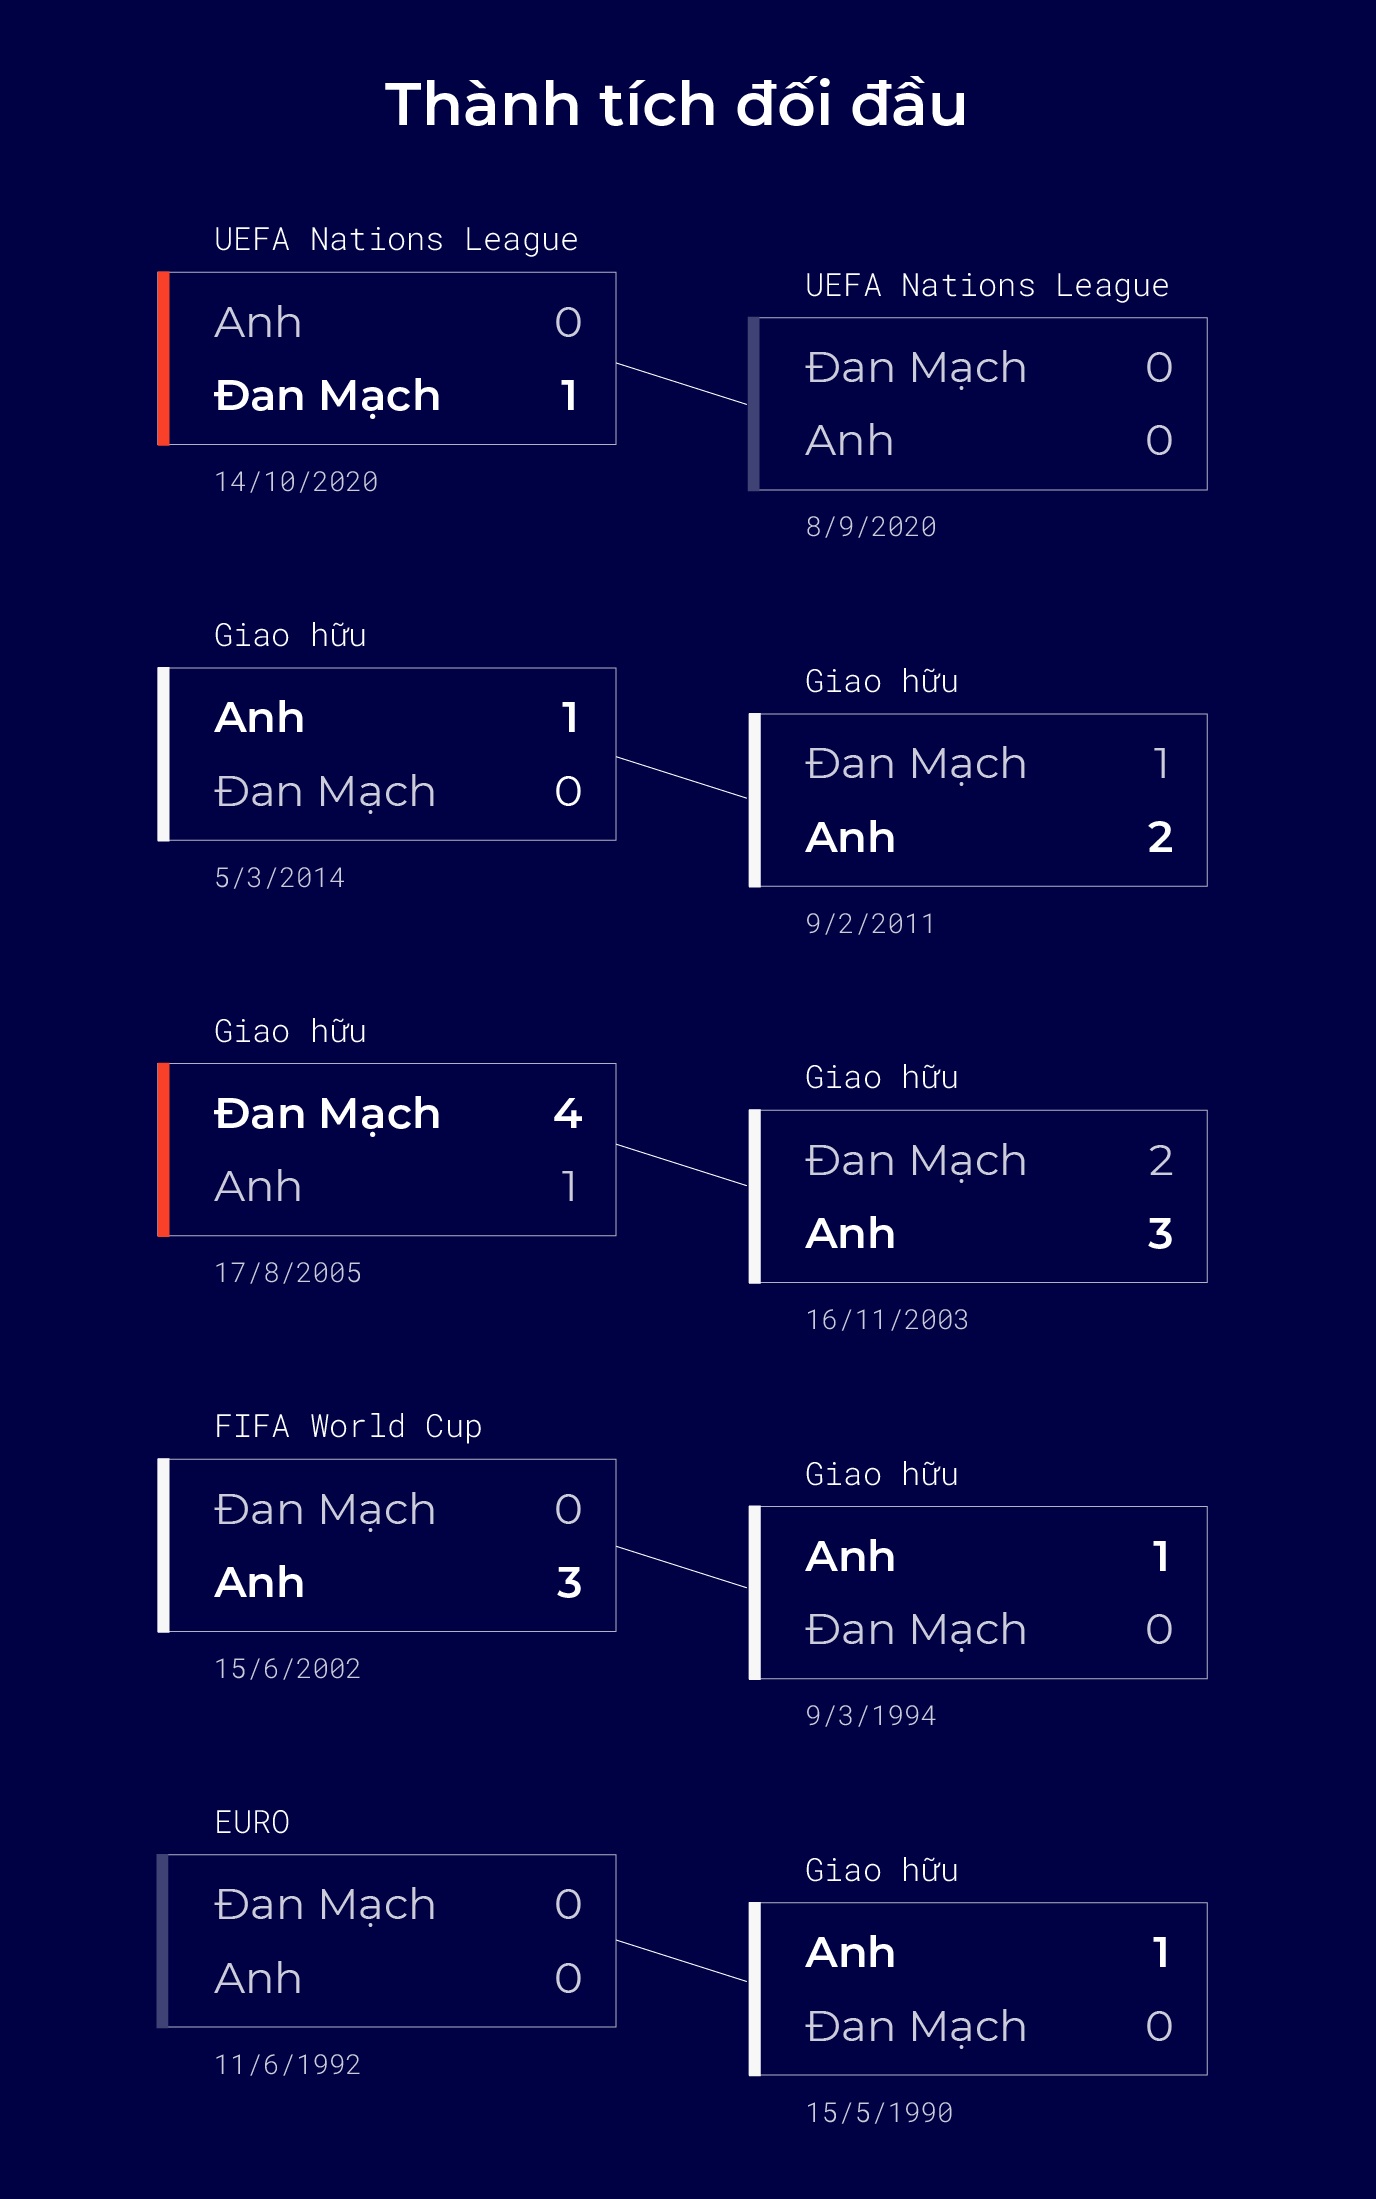
Task: Click the EURO competition label
Action: point(252,1822)
